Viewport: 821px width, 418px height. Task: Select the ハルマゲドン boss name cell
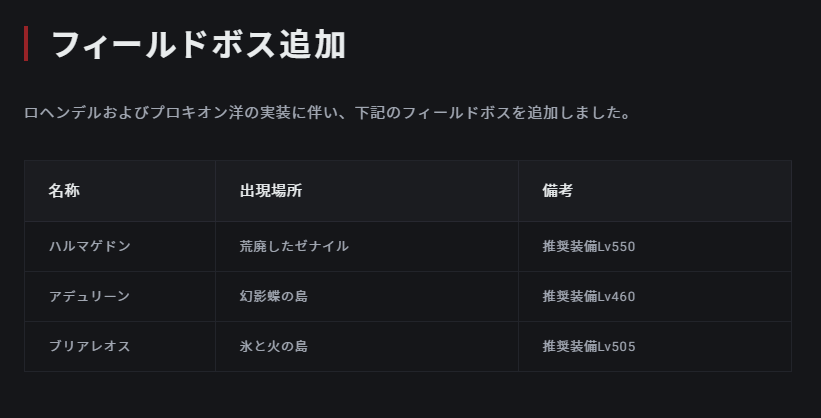[x=120, y=247]
